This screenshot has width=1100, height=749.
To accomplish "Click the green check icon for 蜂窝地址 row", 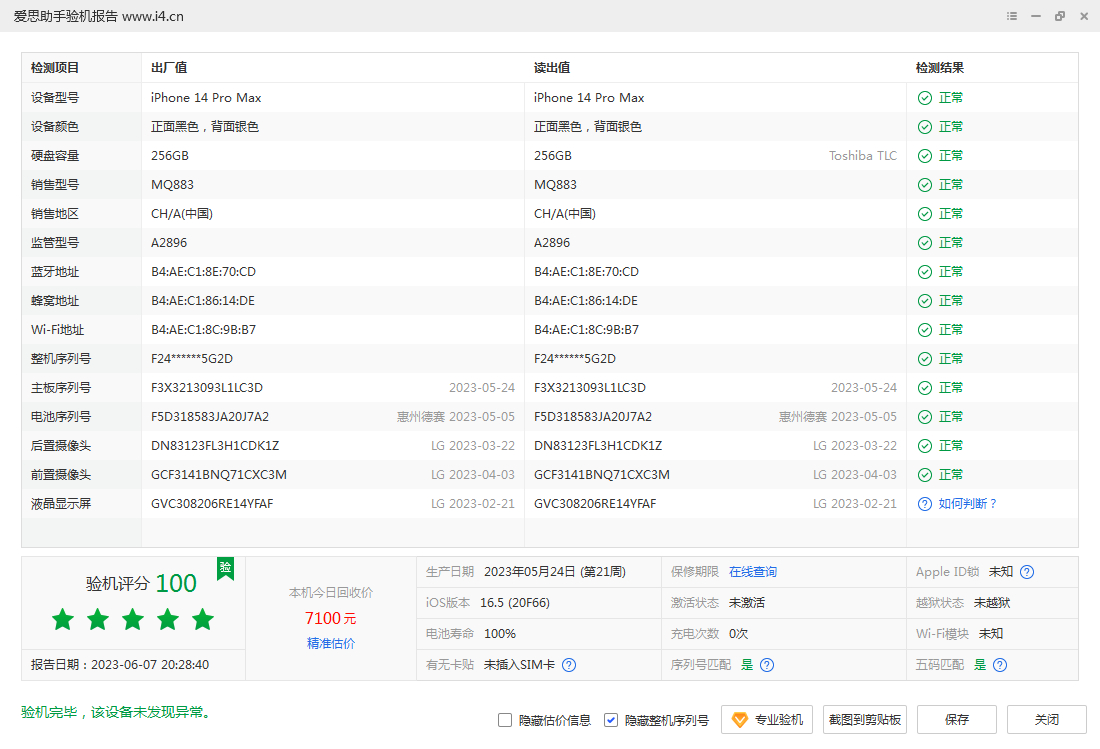I will (x=925, y=301).
